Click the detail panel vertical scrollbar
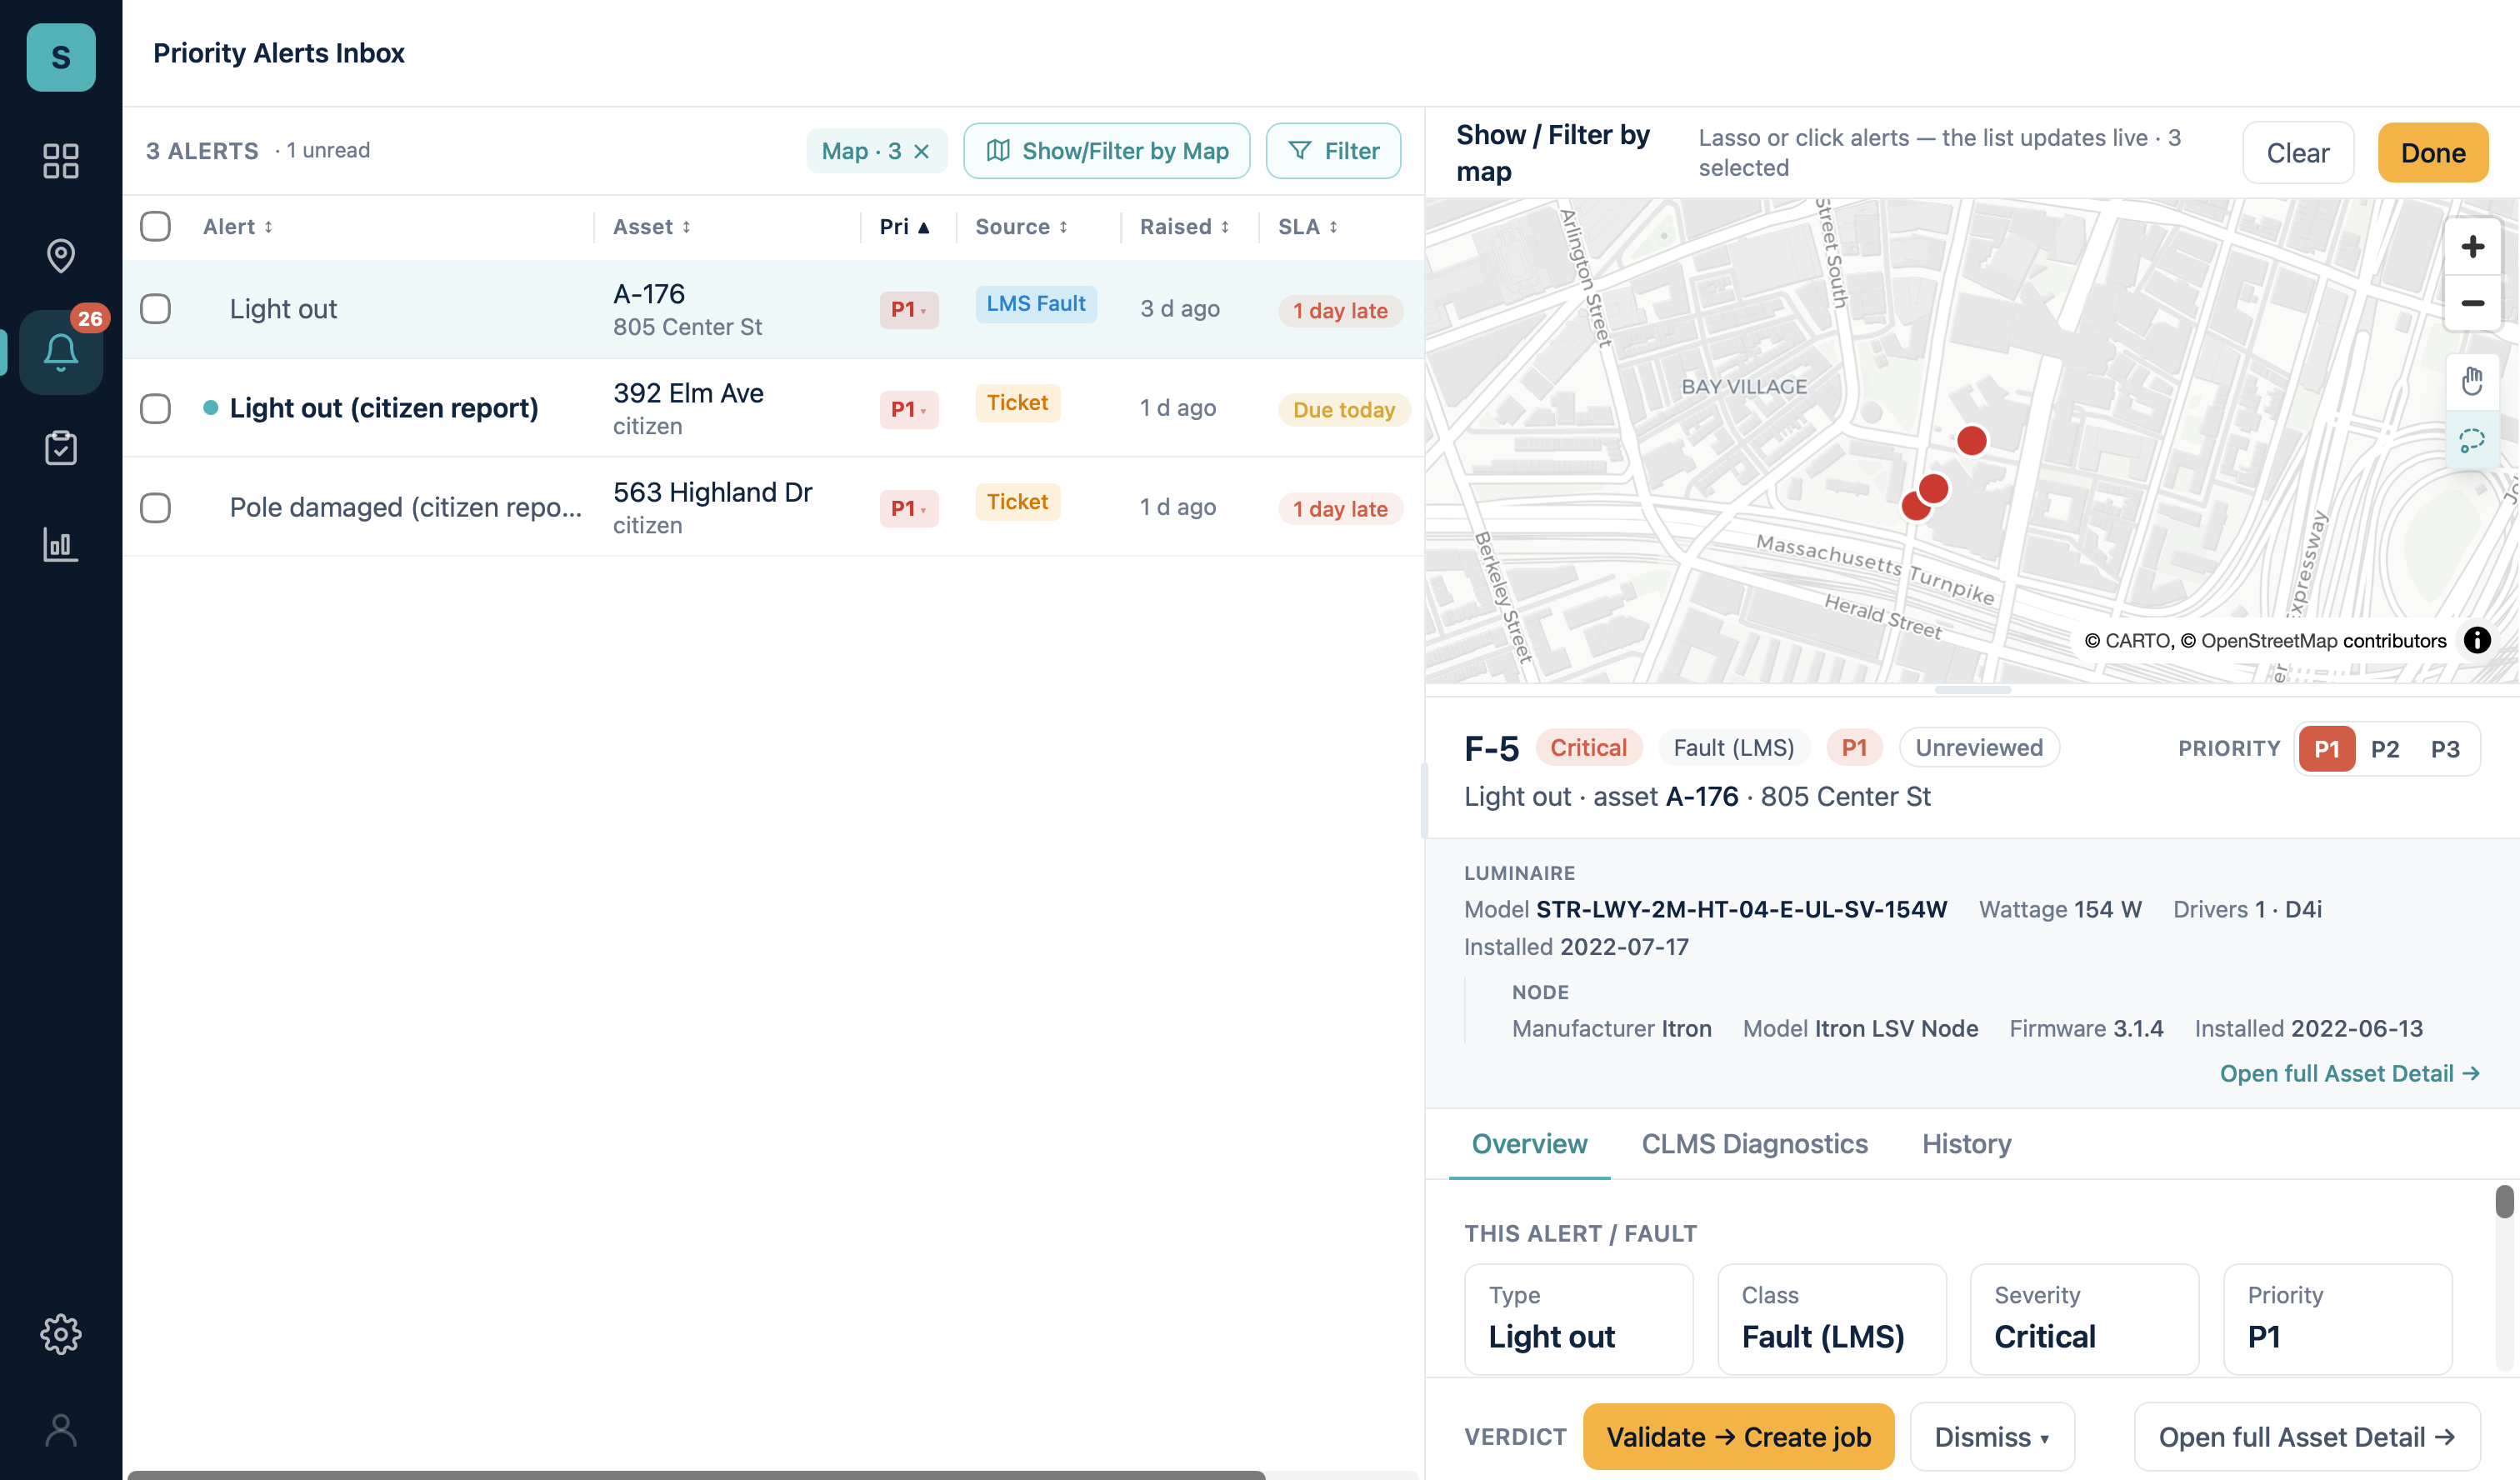This screenshot has height=1480, width=2520. point(2504,1201)
